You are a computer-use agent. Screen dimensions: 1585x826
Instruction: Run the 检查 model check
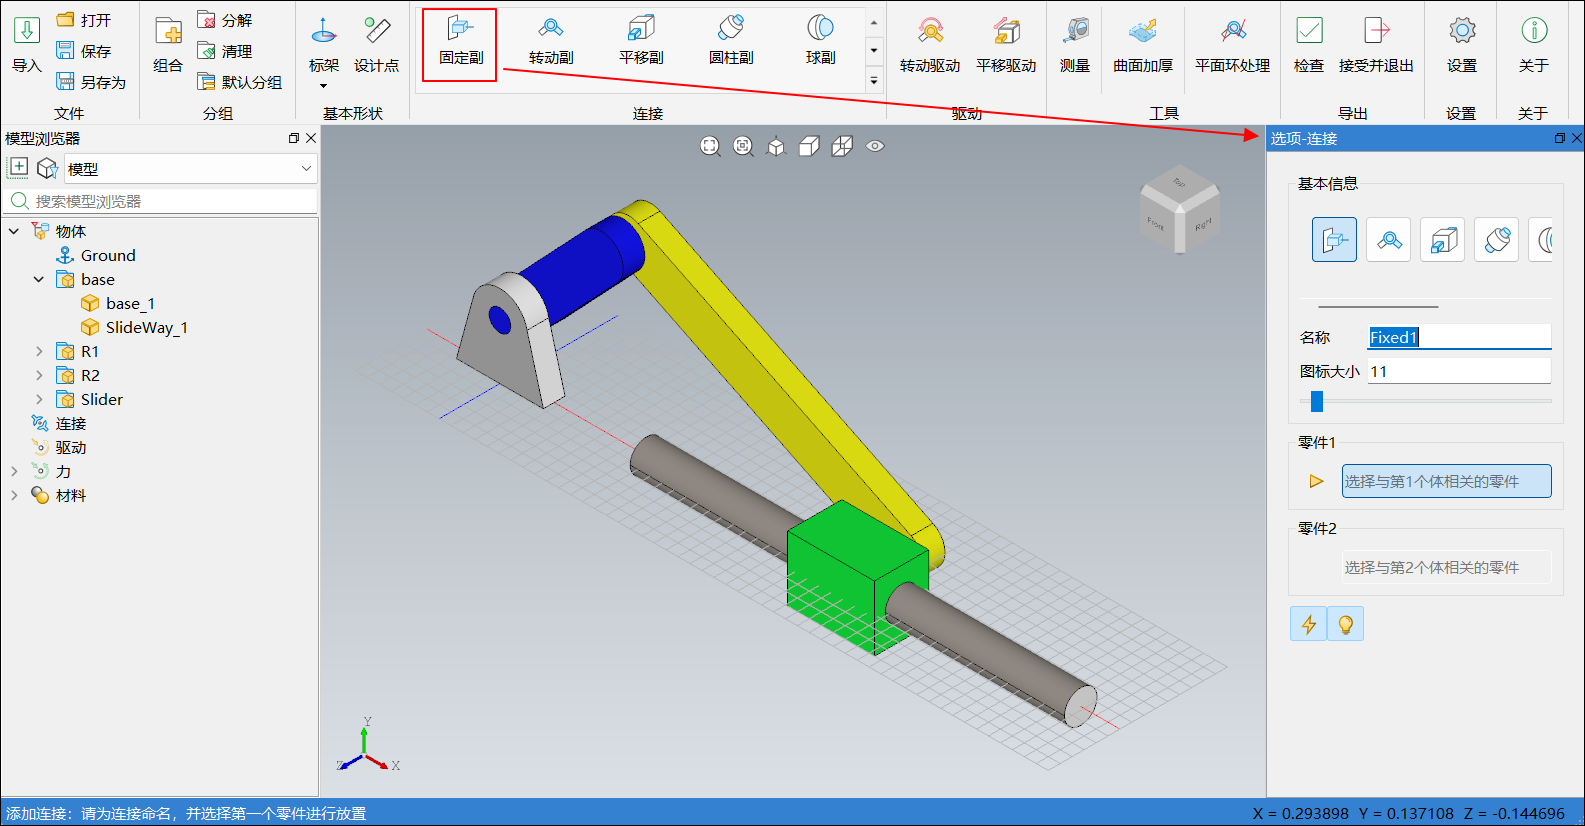click(1308, 45)
